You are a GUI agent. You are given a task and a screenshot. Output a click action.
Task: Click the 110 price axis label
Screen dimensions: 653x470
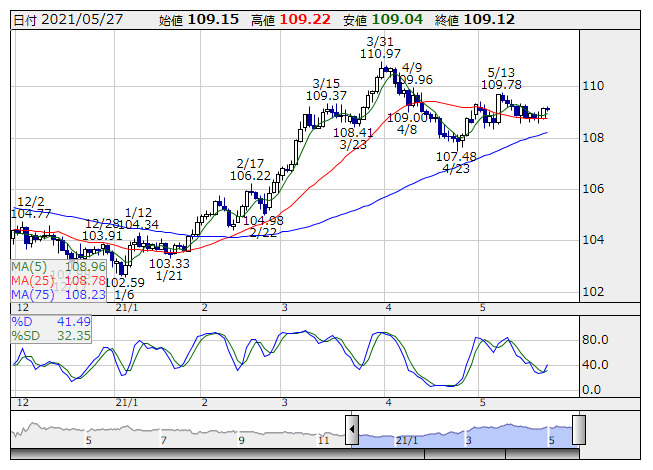point(593,86)
